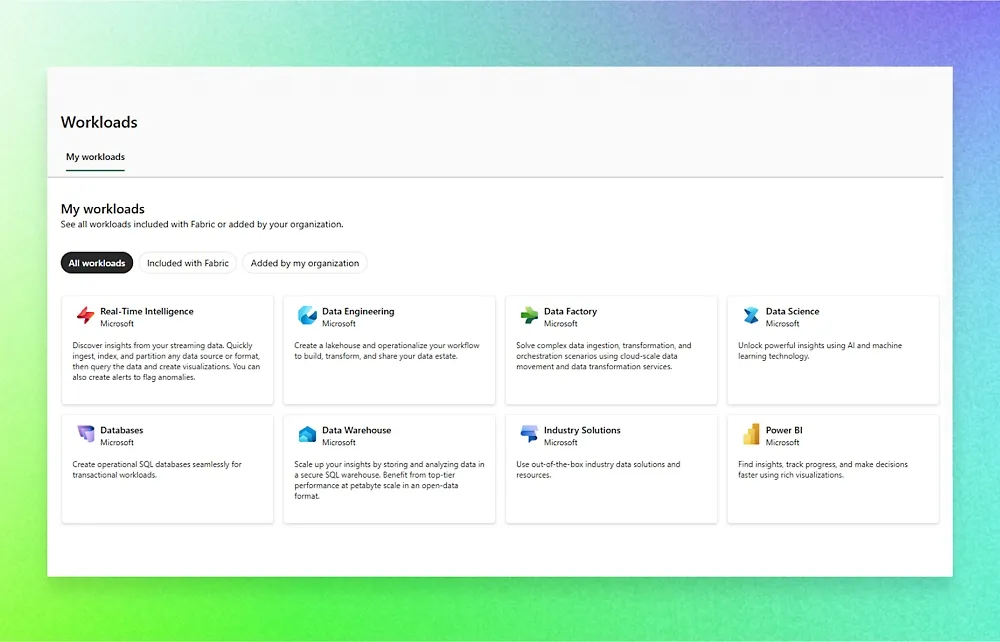The width and height of the screenshot is (1000, 642).
Task: Click the Data Science blue icon
Action: coord(751,315)
